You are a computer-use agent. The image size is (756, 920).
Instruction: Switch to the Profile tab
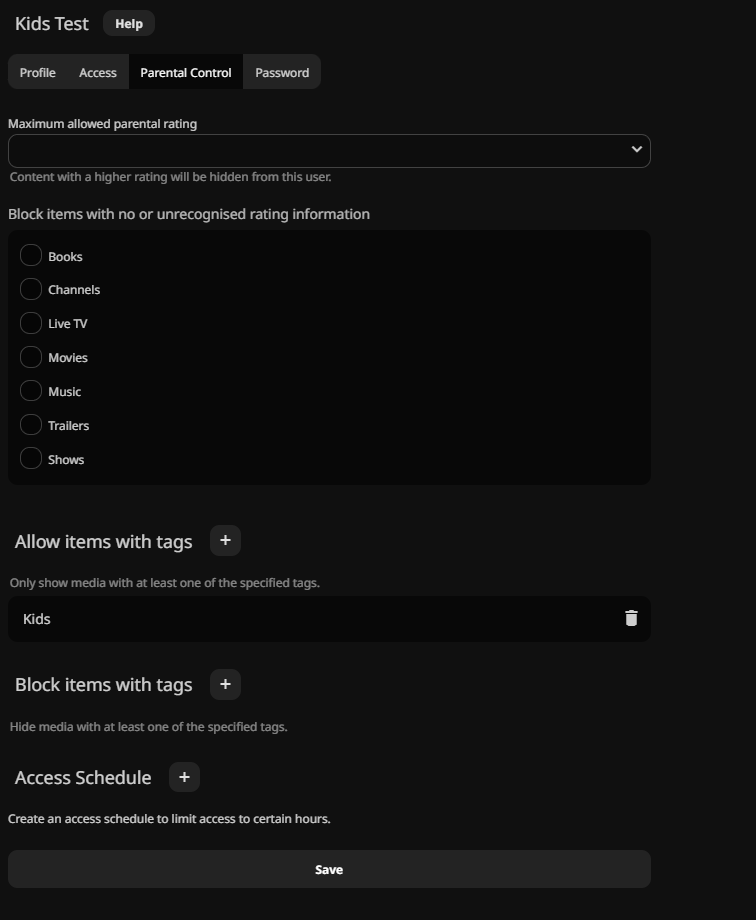point(38,73)
